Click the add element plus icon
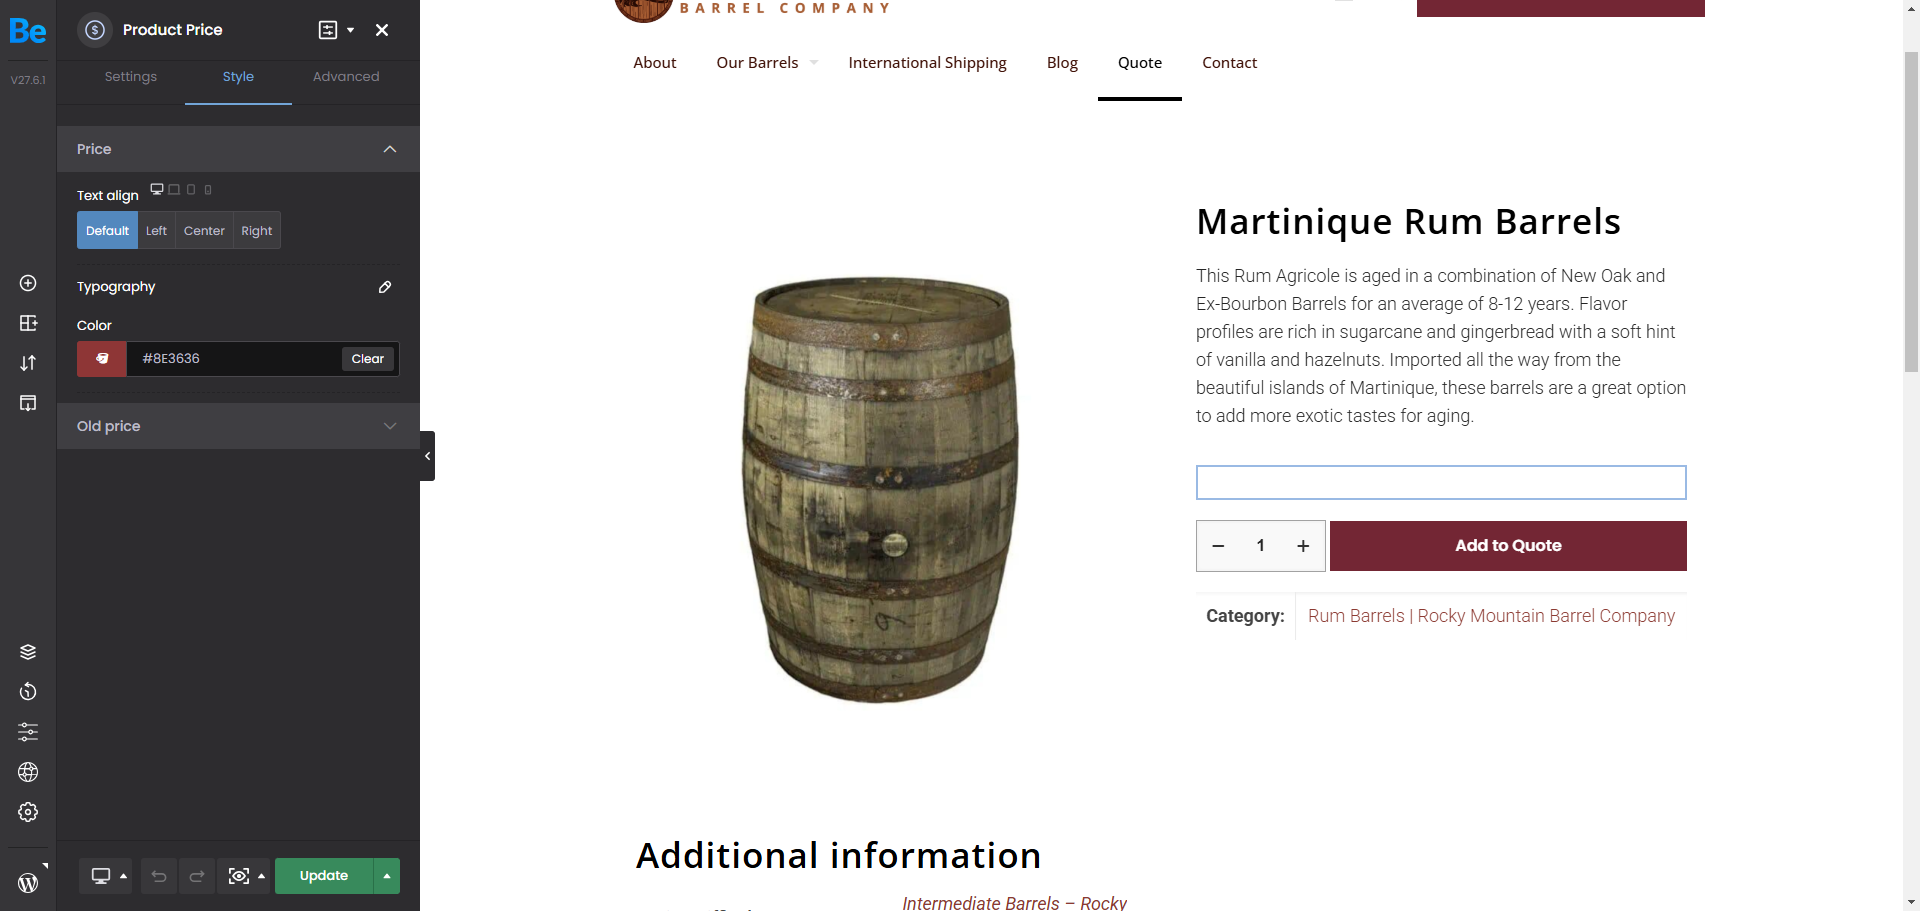Viewport: 1920px width, 911px height. coord(28,283)
